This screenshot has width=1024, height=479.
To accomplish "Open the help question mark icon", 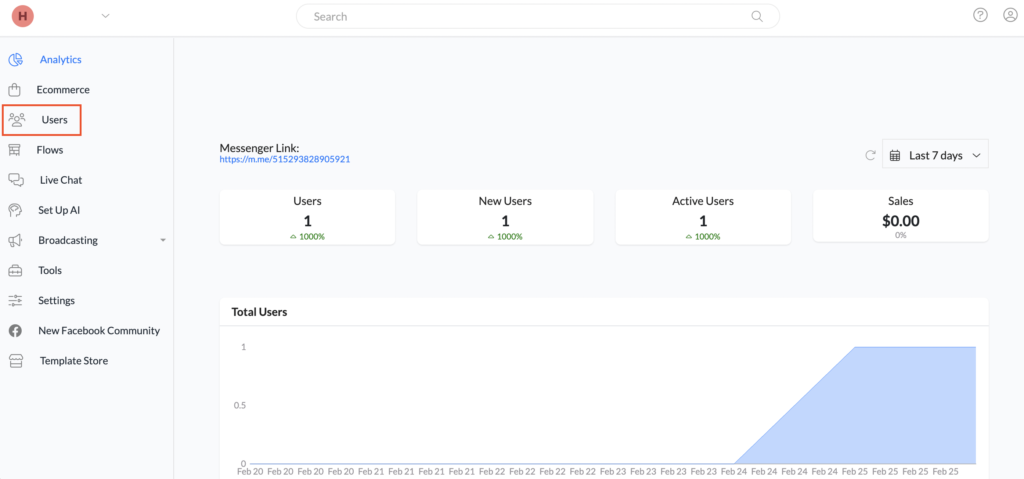I will [980, 15].
